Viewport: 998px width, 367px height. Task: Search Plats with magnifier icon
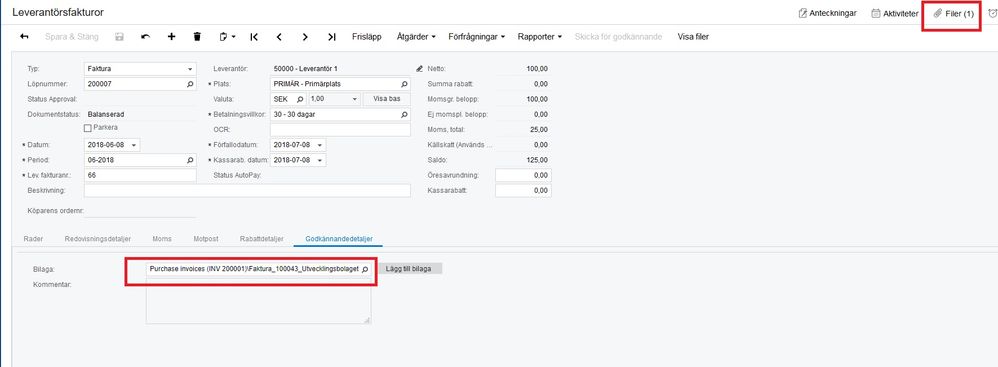click(x=404, y=84)
